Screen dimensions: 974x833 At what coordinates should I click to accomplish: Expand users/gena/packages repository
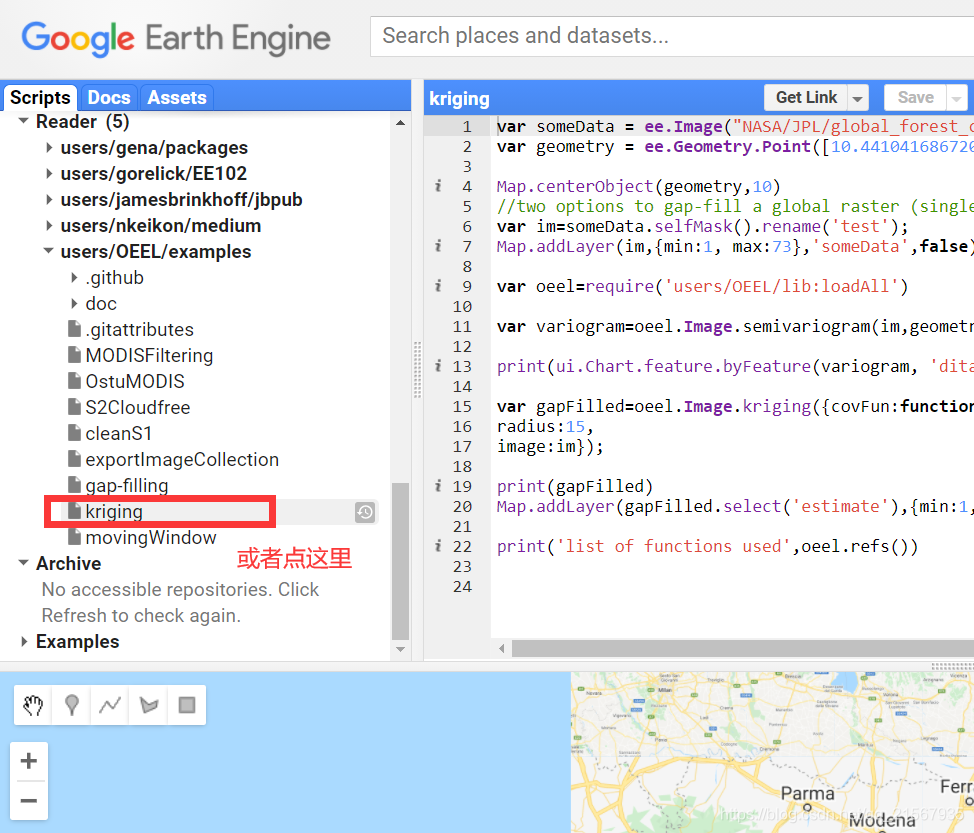click(x=49, y=148)
